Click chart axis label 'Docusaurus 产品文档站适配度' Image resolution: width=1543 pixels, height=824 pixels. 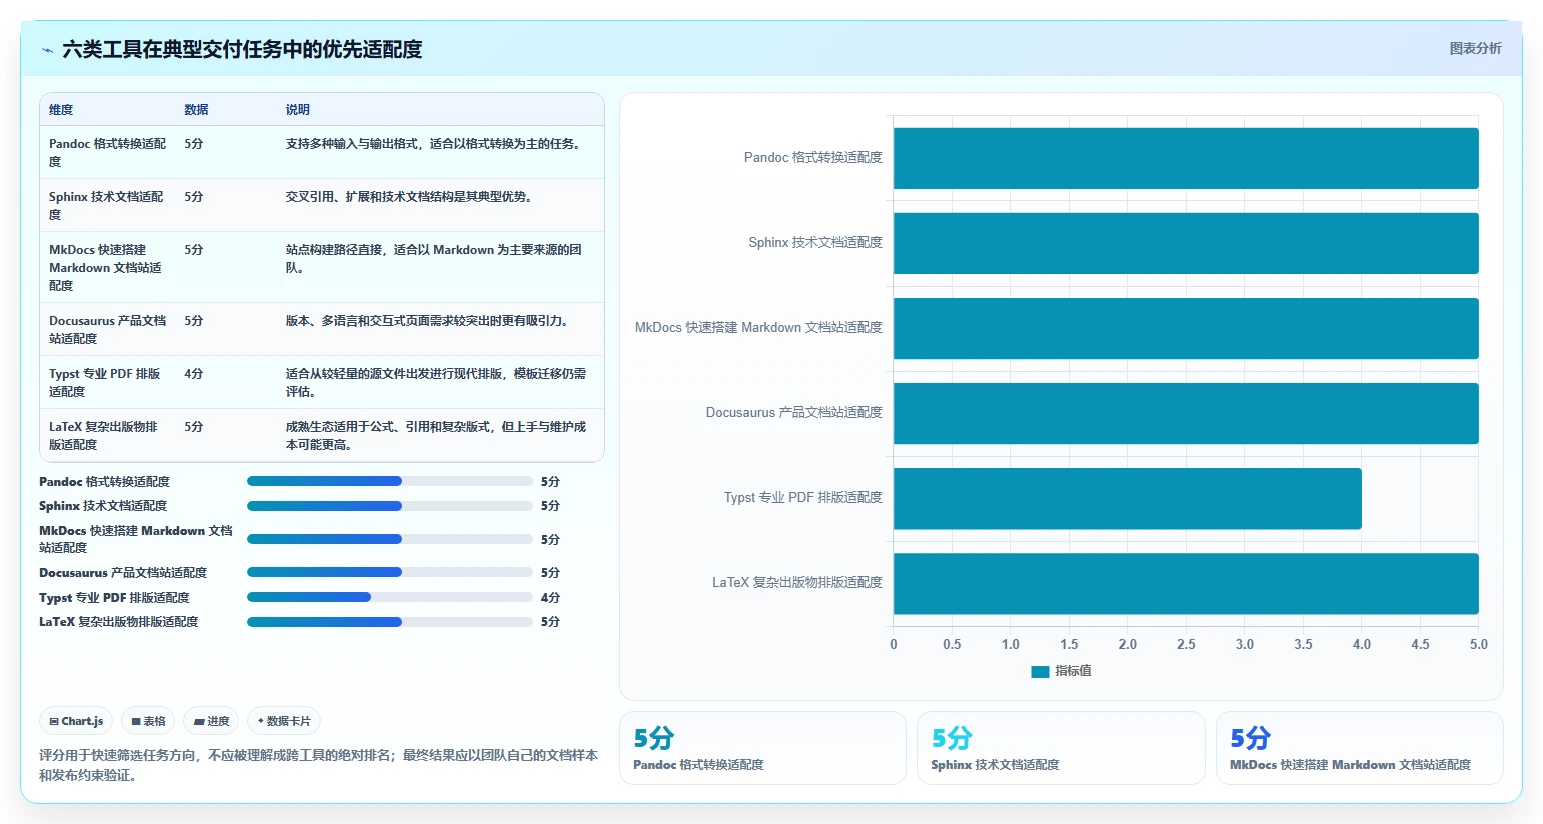(794, 412)
